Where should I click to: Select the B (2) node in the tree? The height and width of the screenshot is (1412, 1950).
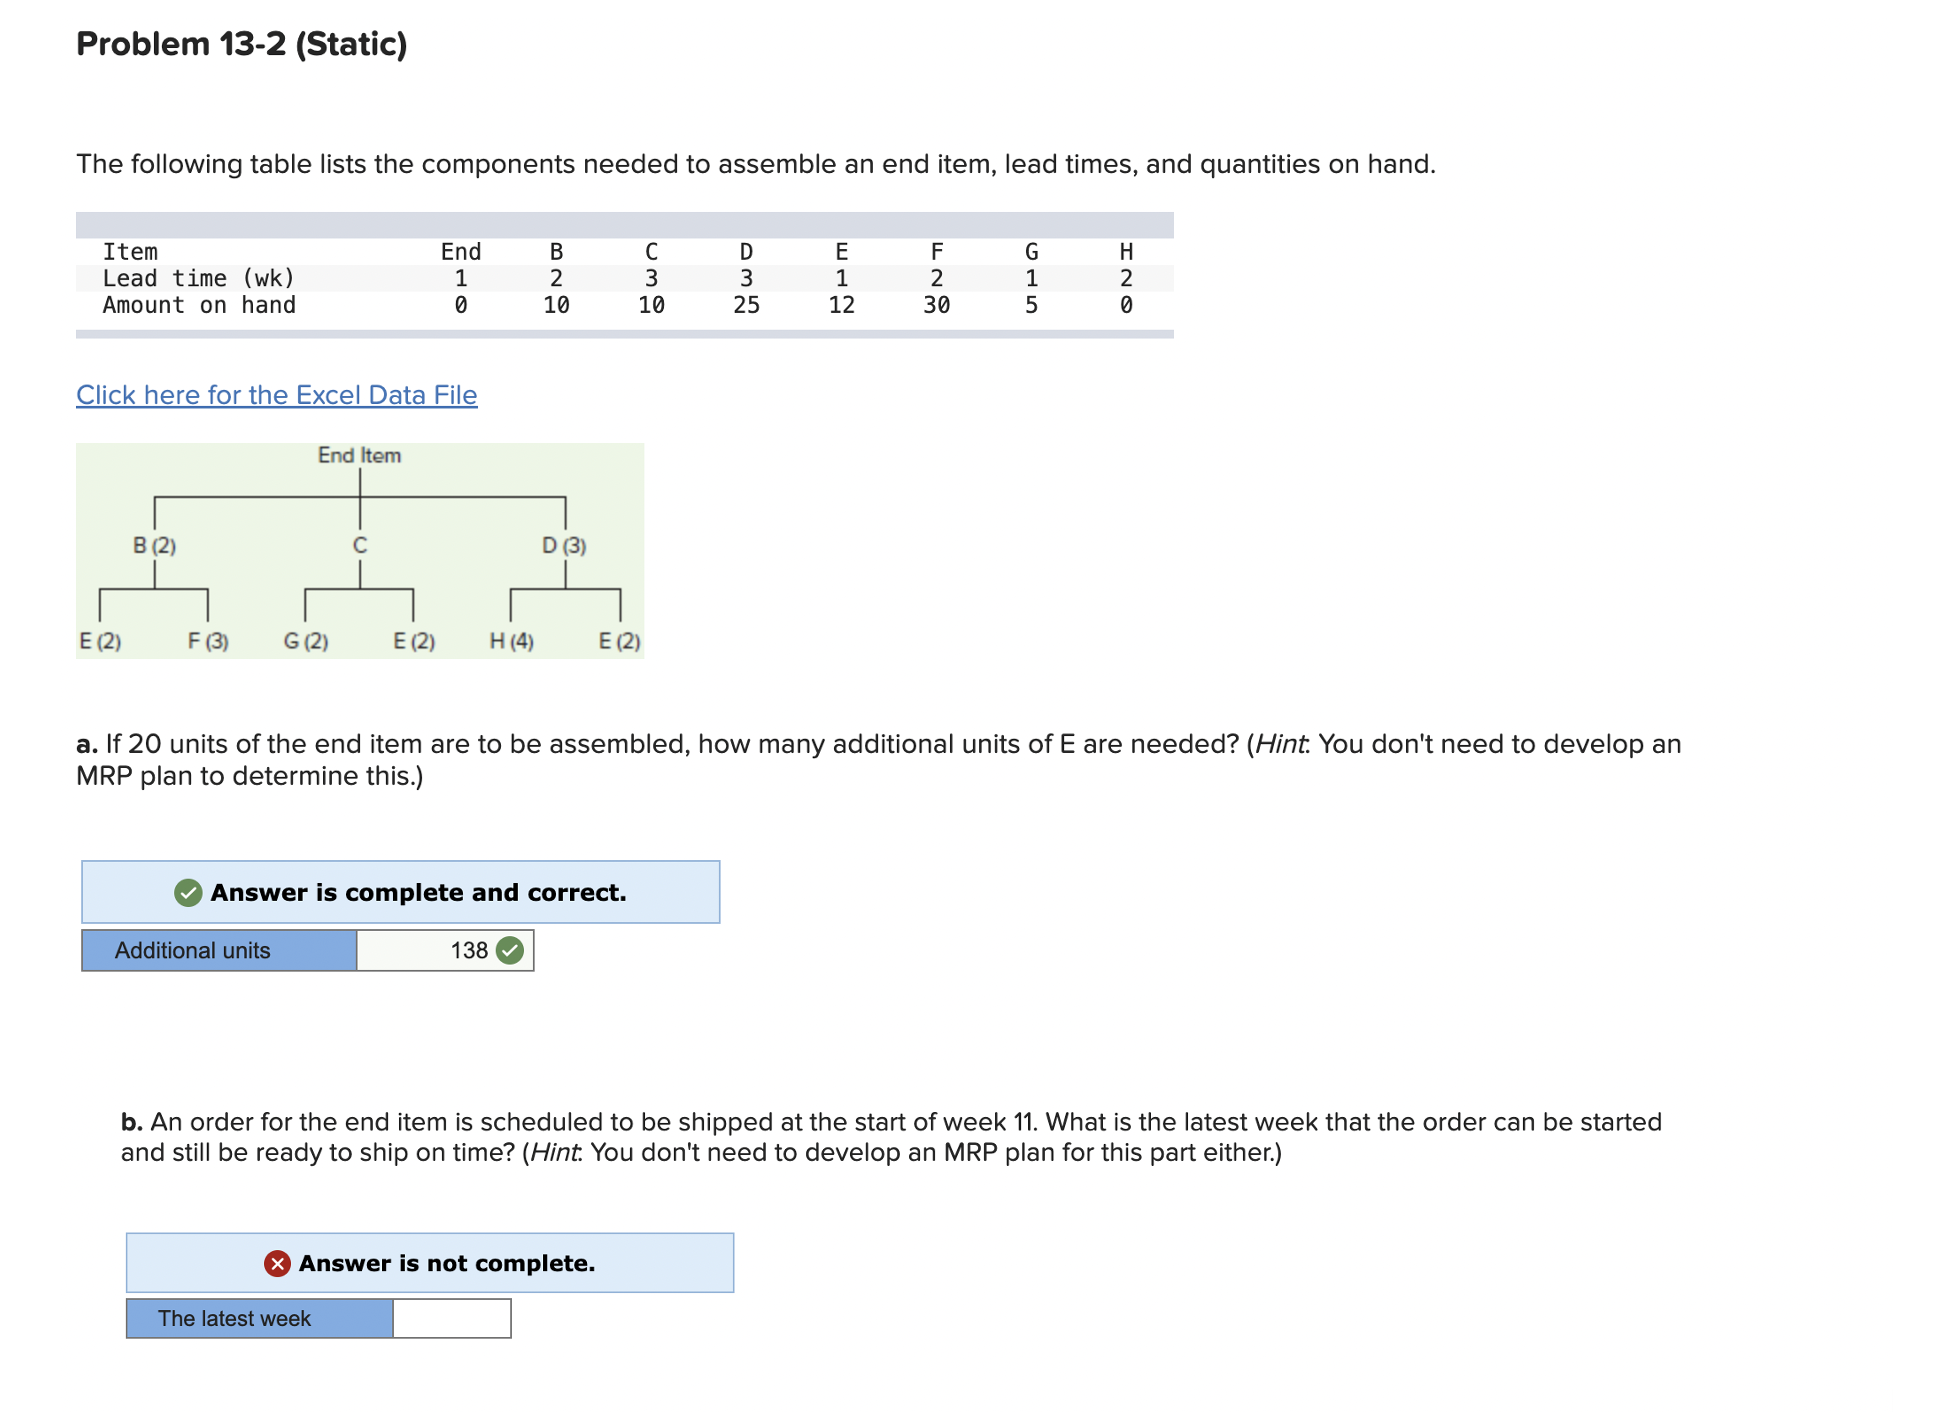point(155,546)
